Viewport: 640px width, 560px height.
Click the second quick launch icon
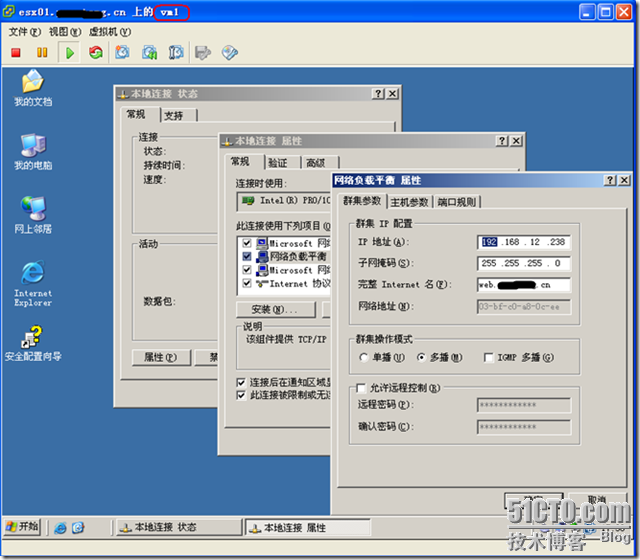78,528
